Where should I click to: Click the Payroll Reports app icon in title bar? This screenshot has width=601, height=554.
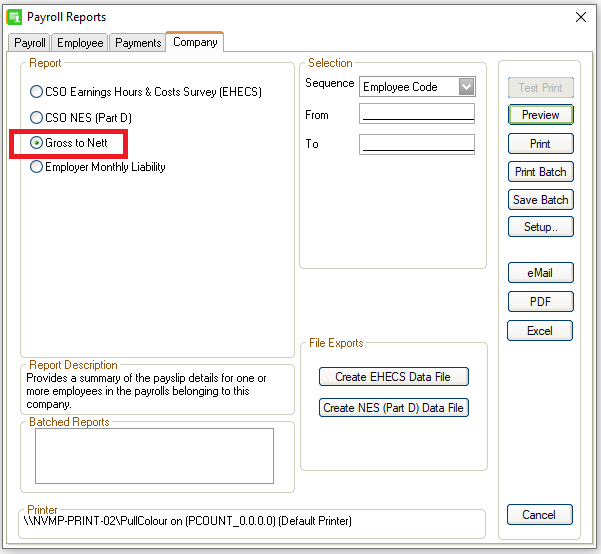[x=14, y=17]
